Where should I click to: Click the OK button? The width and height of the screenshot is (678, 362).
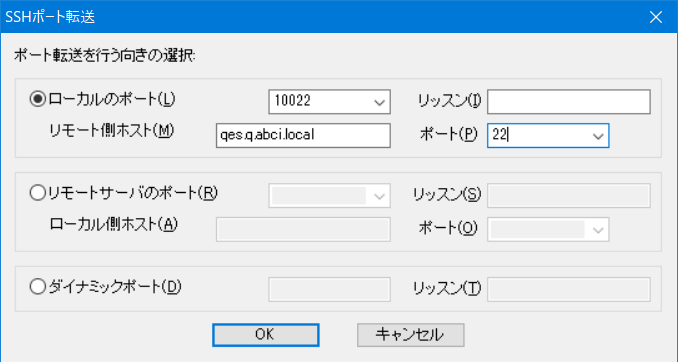(x=265, y=335)
